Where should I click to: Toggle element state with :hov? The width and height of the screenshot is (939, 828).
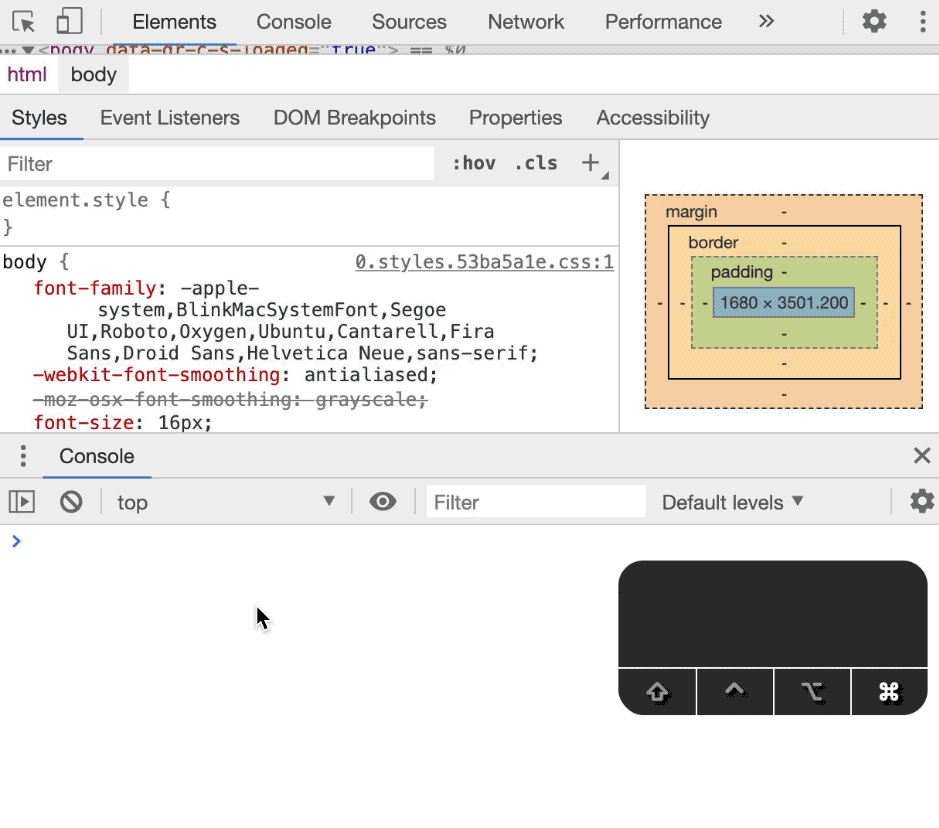pyautogui.click(x=474, y=163)
